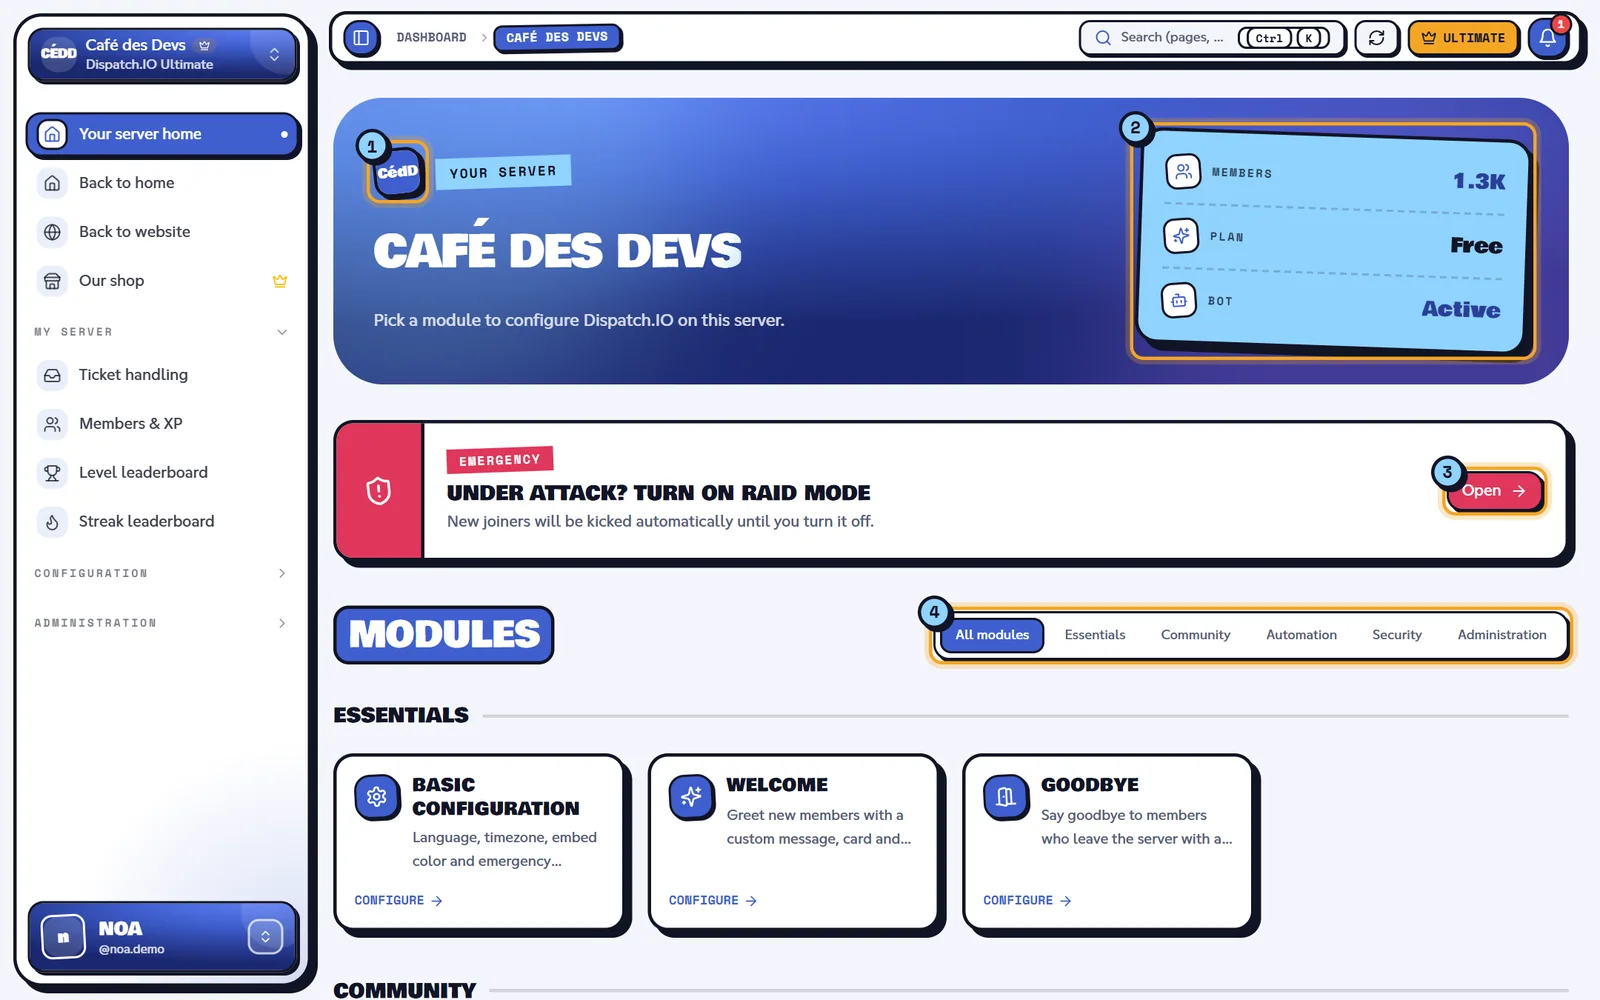Open the Café des Devs server switcher
Viewport: 1600px width, 1000px height.
(163, 54)
